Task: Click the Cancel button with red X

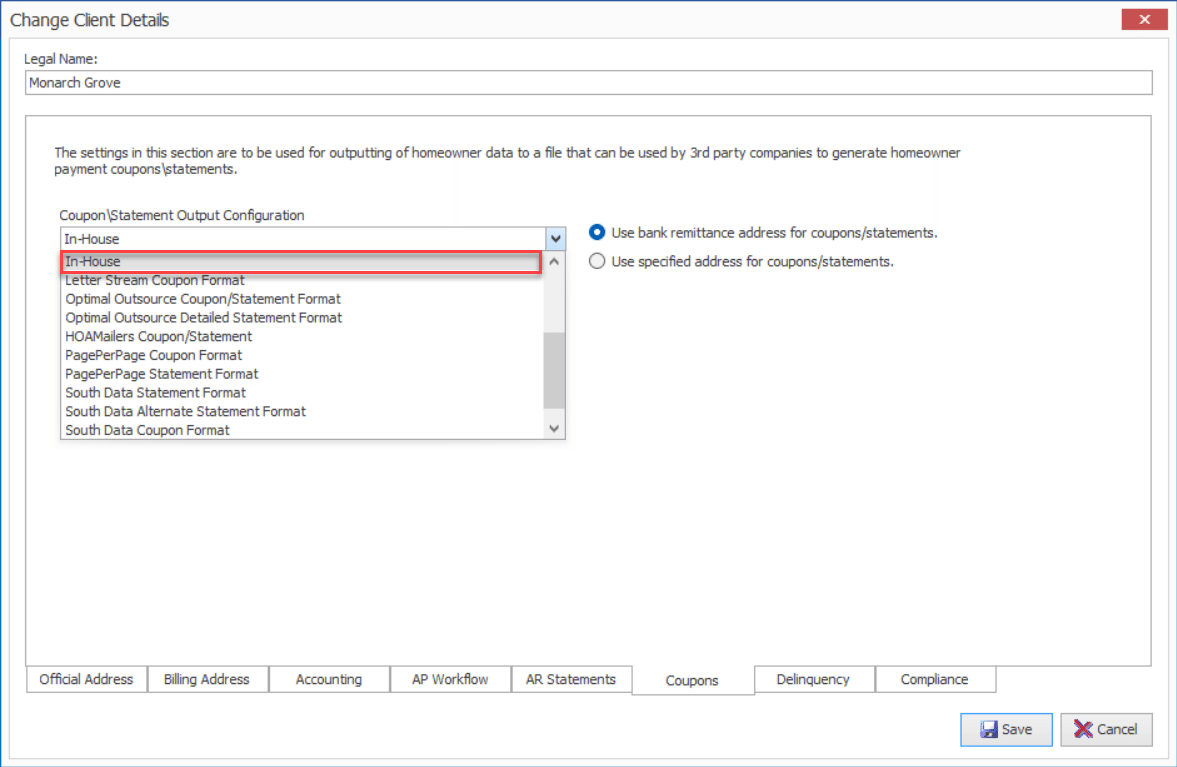Action: pos(1106,729)
